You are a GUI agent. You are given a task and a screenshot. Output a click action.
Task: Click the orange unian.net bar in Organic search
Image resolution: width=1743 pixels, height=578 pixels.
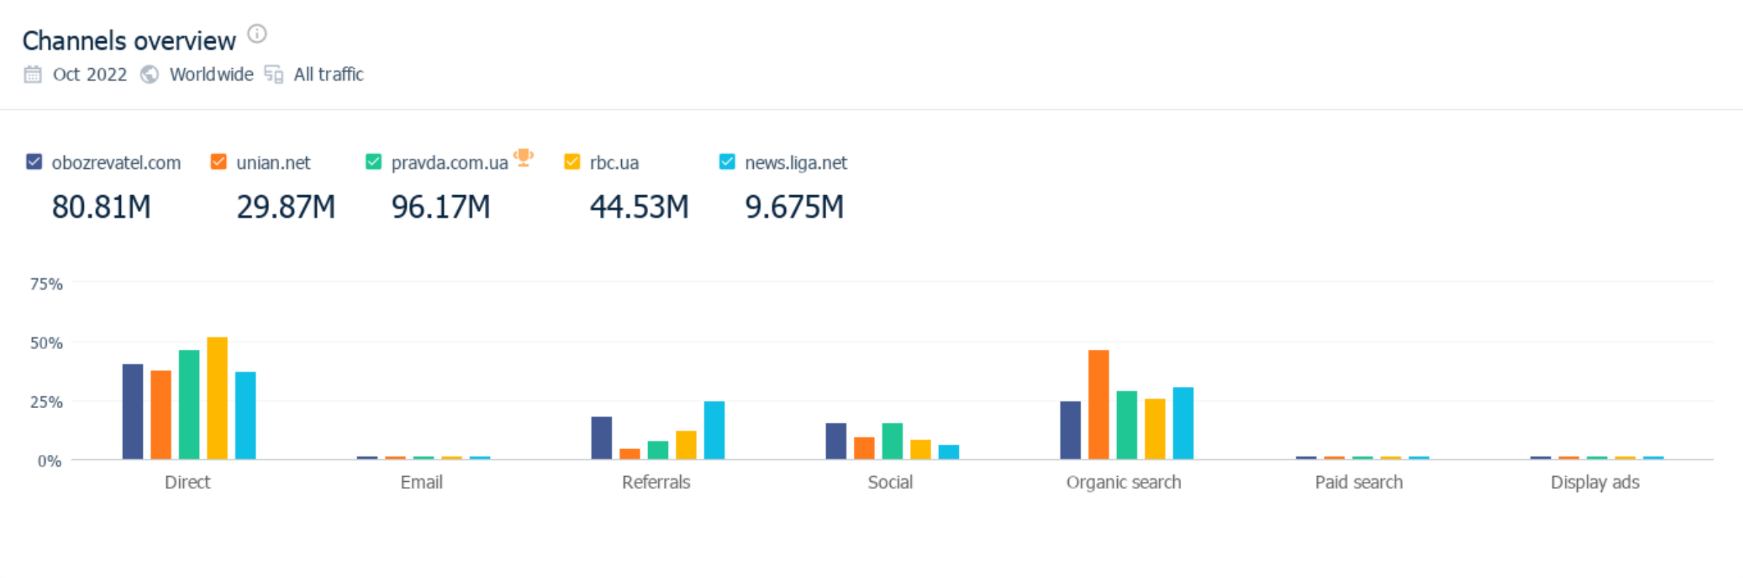[1098, 405]
